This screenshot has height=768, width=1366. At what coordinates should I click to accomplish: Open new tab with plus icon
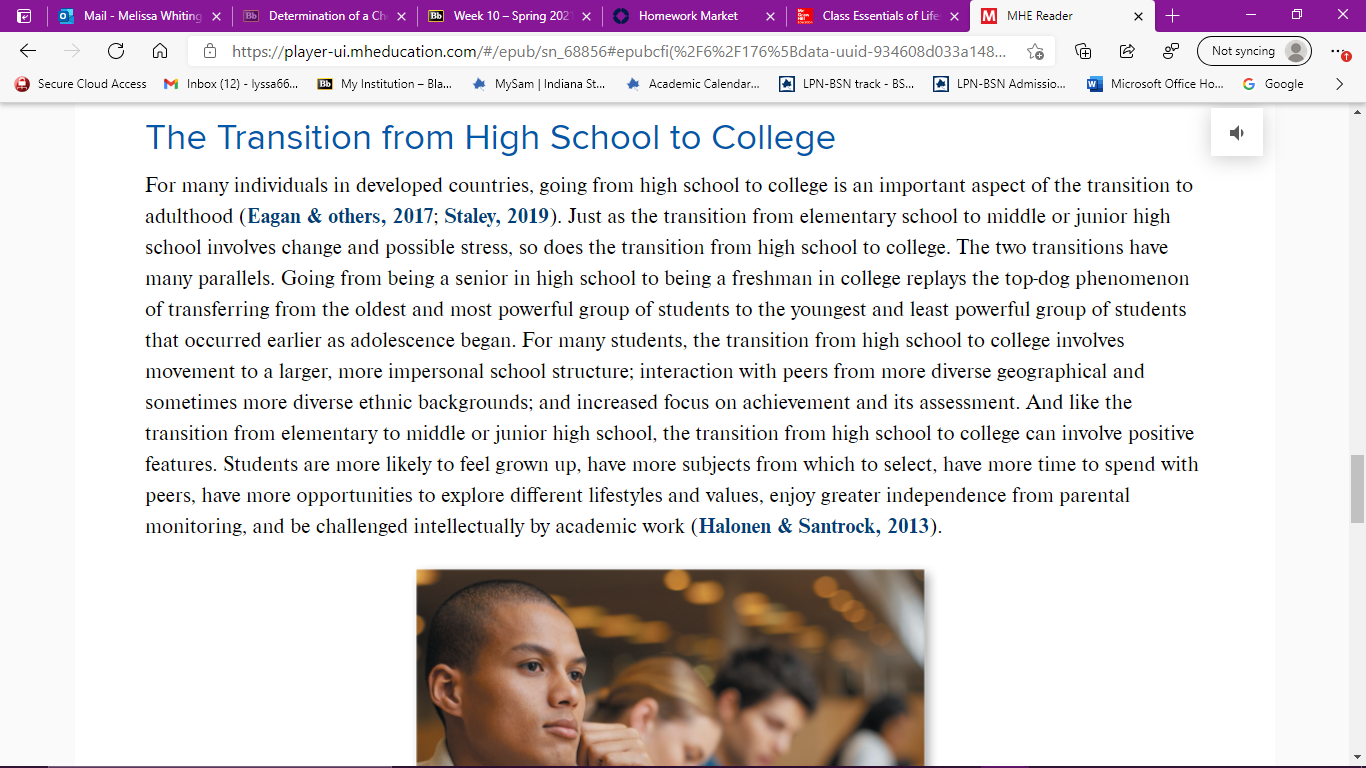click(1173, 16)
